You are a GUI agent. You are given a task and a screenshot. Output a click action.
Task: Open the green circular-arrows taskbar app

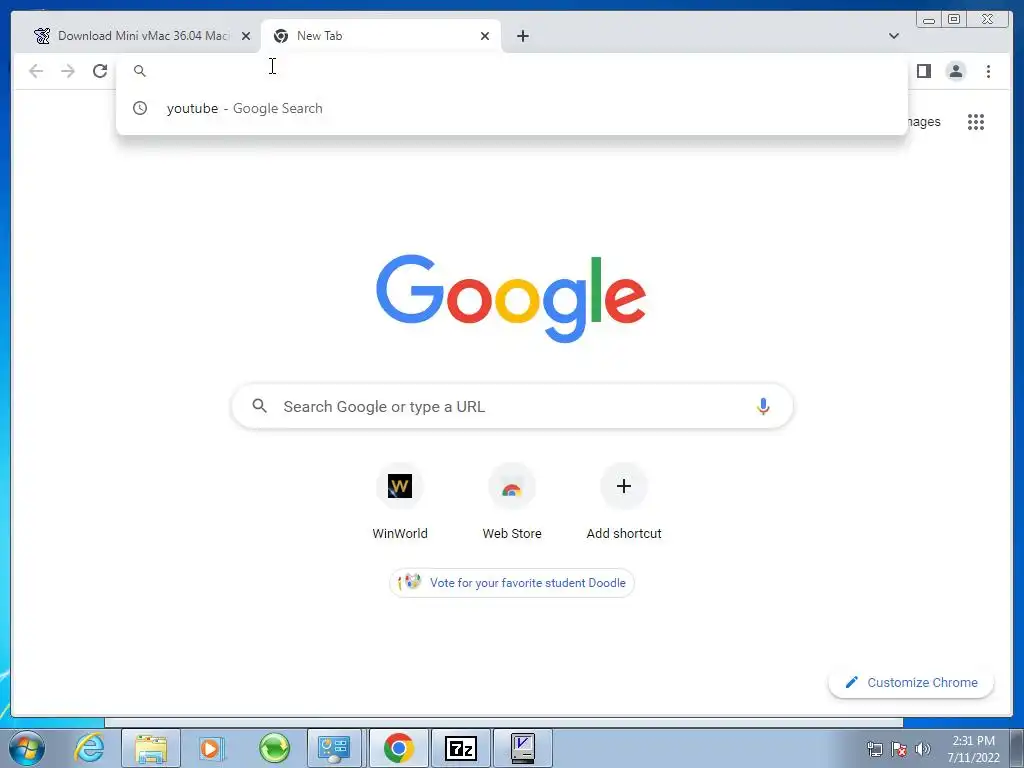[274, 748]
